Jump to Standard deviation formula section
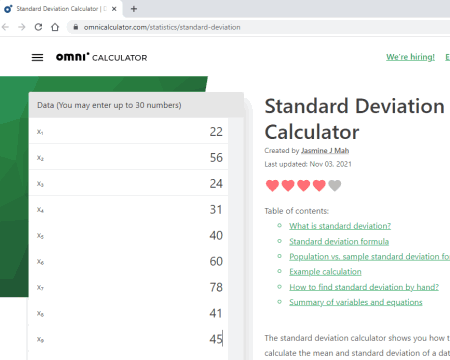Viewport: 450px width, 360px height. coord(339,241)
